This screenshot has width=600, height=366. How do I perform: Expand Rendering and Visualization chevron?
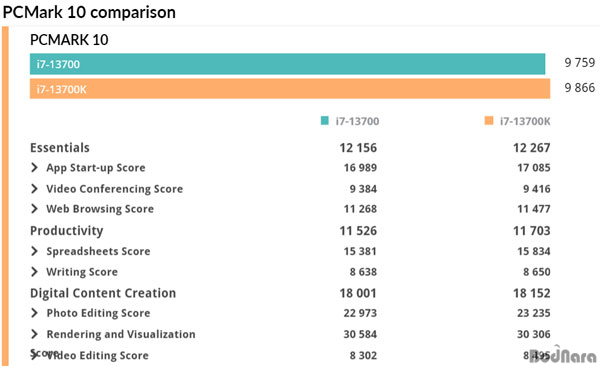(34, 334)
